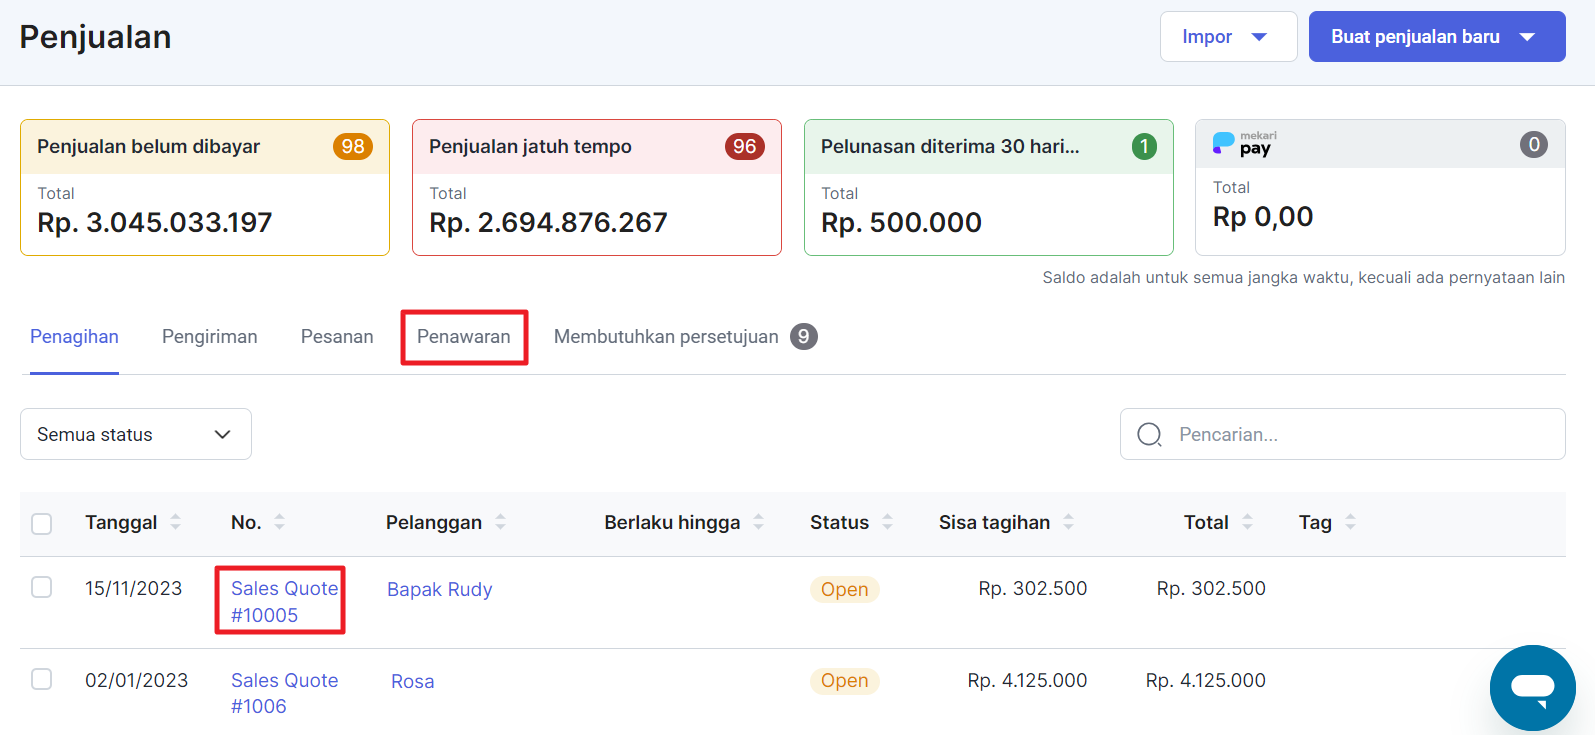Sort by Pelanggan column arrows
The height and width of the screenshot is (735, 1595).
(500, 522)
